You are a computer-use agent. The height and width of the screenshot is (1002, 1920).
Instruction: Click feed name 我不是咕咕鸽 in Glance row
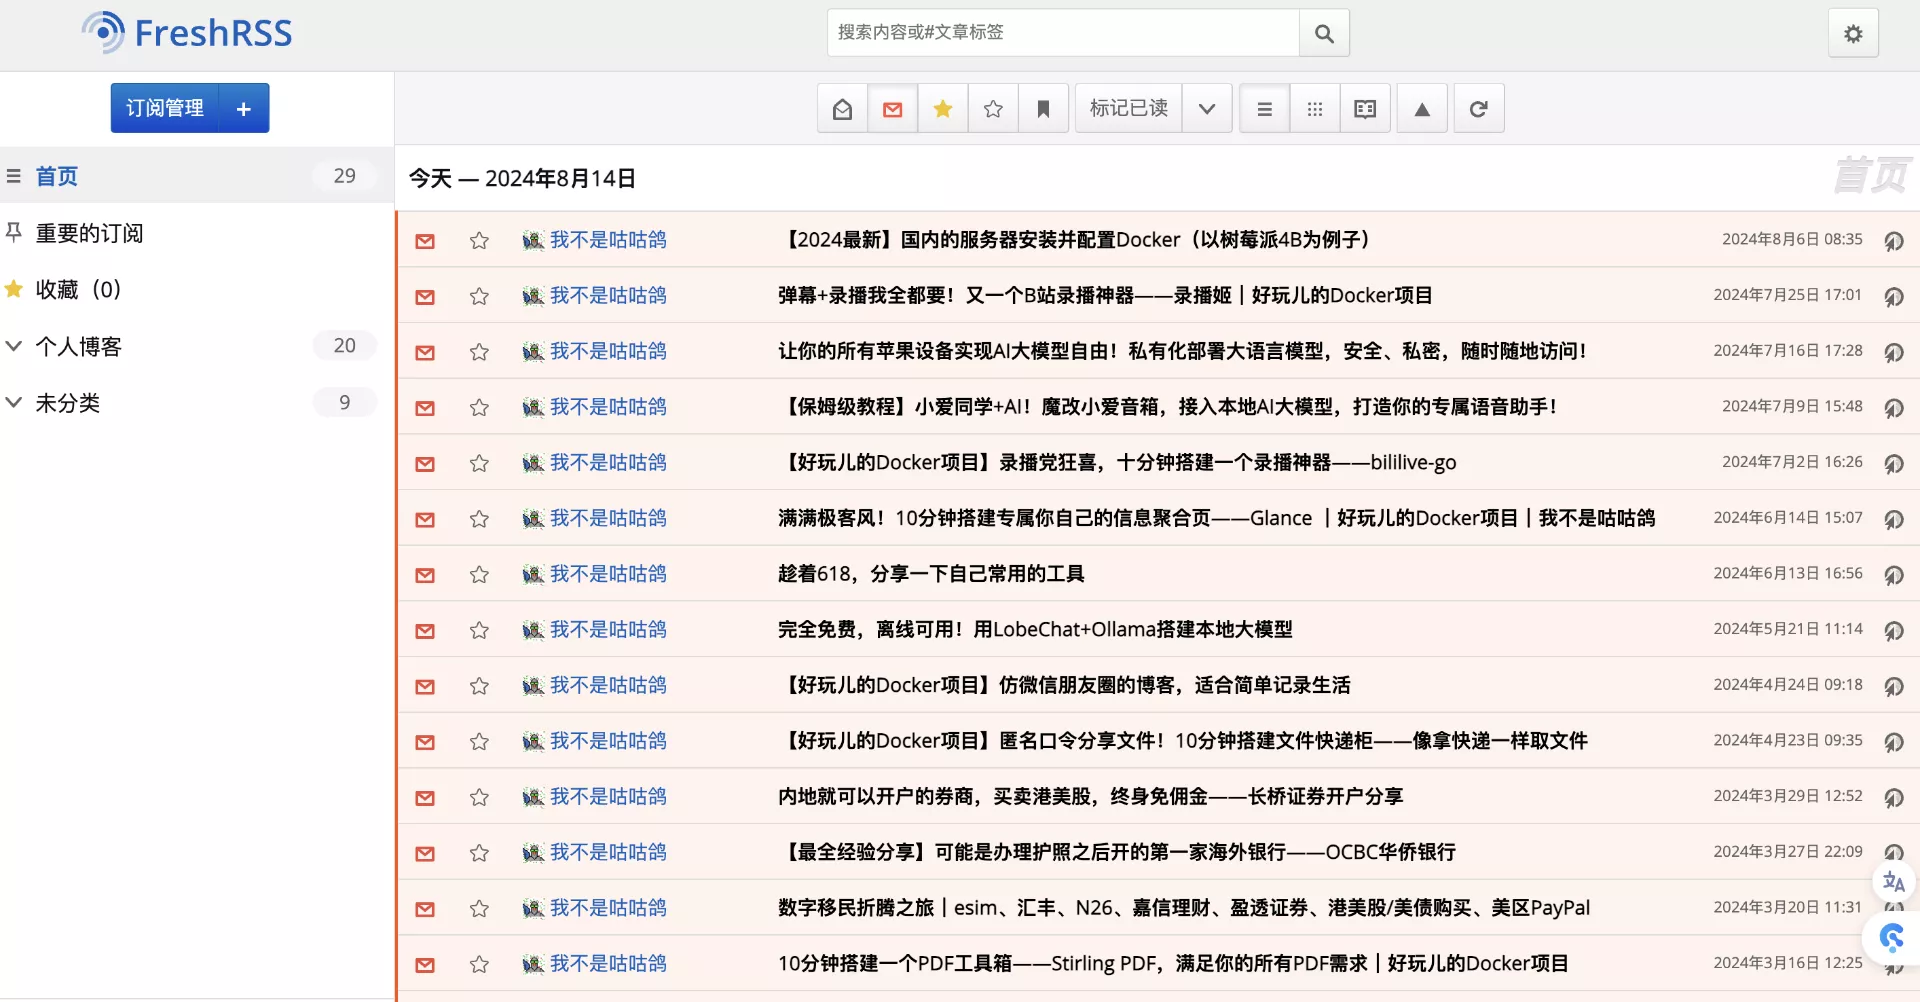click(608, 518)
